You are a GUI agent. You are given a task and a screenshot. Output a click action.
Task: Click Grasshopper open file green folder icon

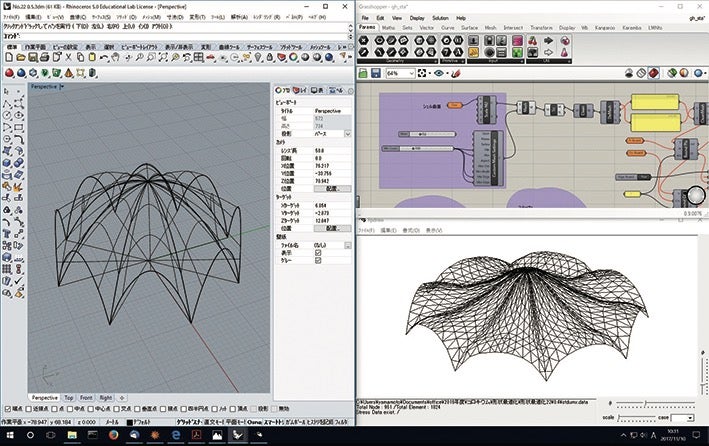[x=363, y=73]
